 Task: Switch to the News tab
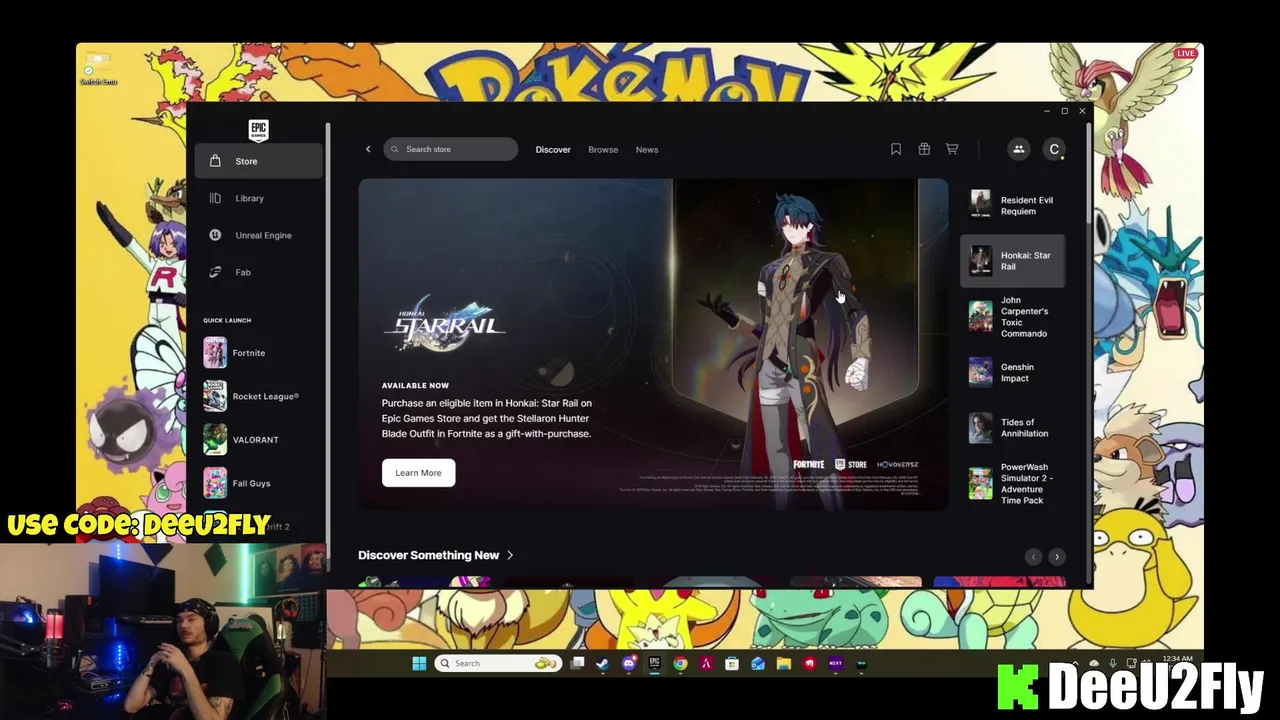point(647,149)
